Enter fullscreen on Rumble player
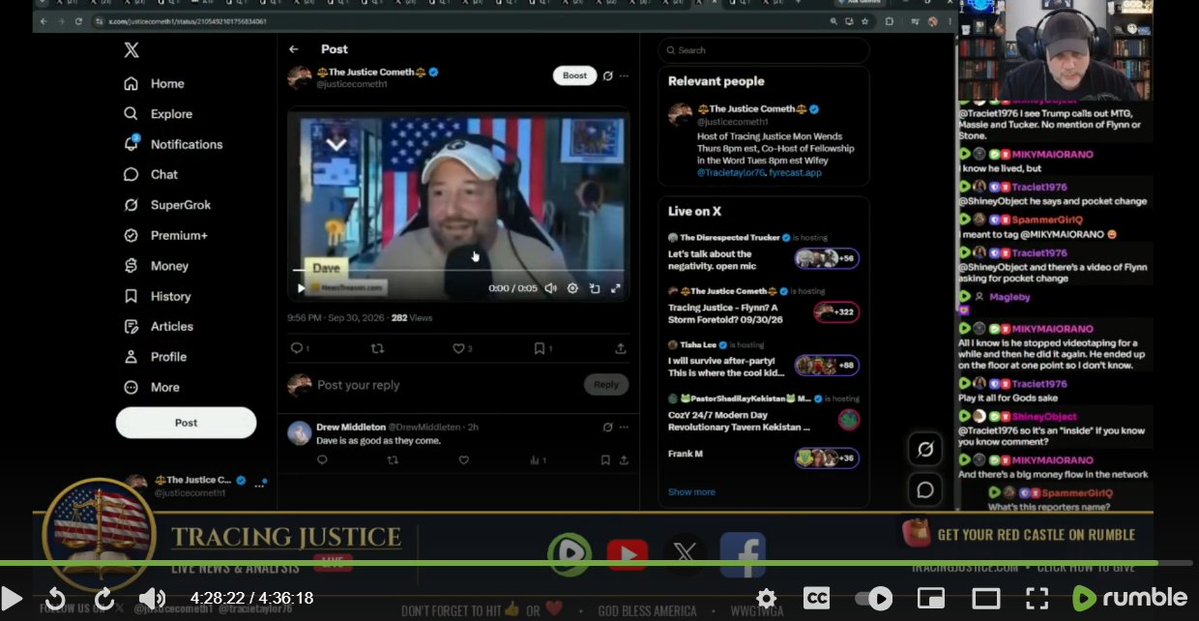Viewport: 1199px width, 621px height. pos(1037,598)
